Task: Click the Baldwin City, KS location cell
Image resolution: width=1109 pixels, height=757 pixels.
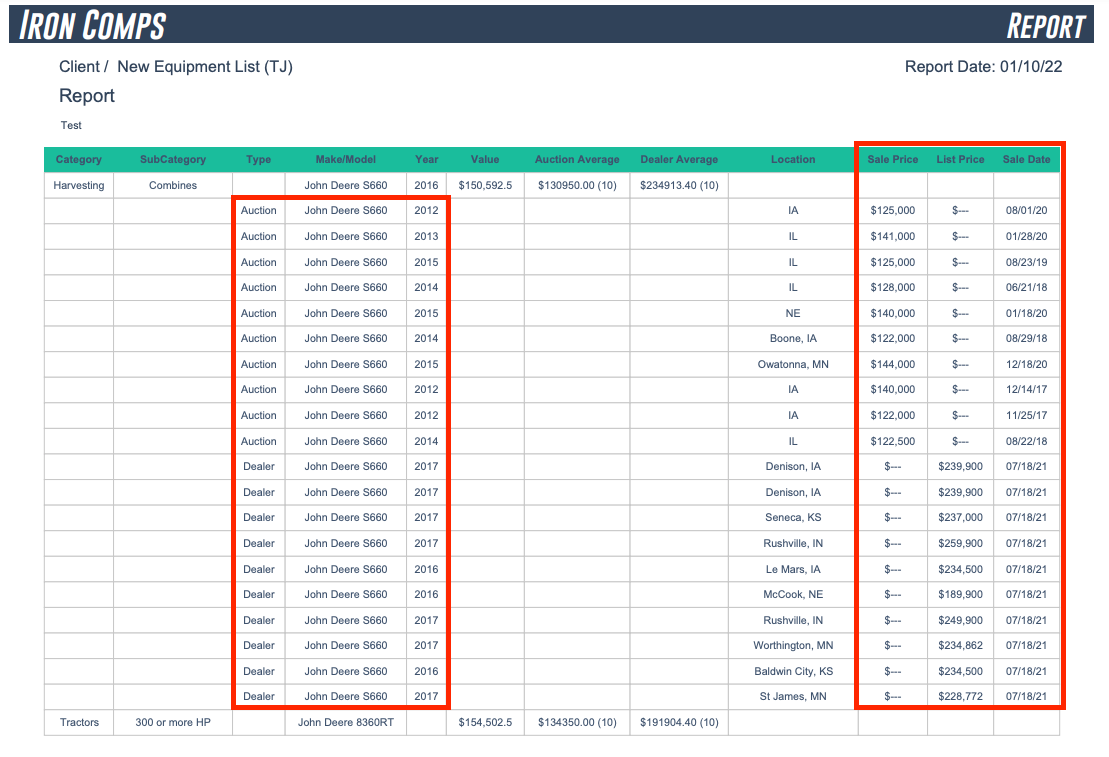Action: pyautogui.click(x=793, y=671)
